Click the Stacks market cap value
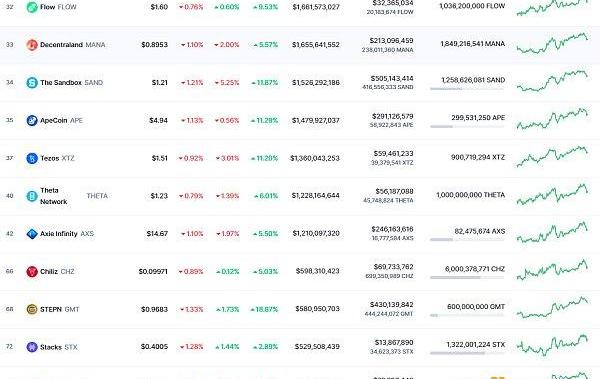600x379 pixels. (317, 347)
